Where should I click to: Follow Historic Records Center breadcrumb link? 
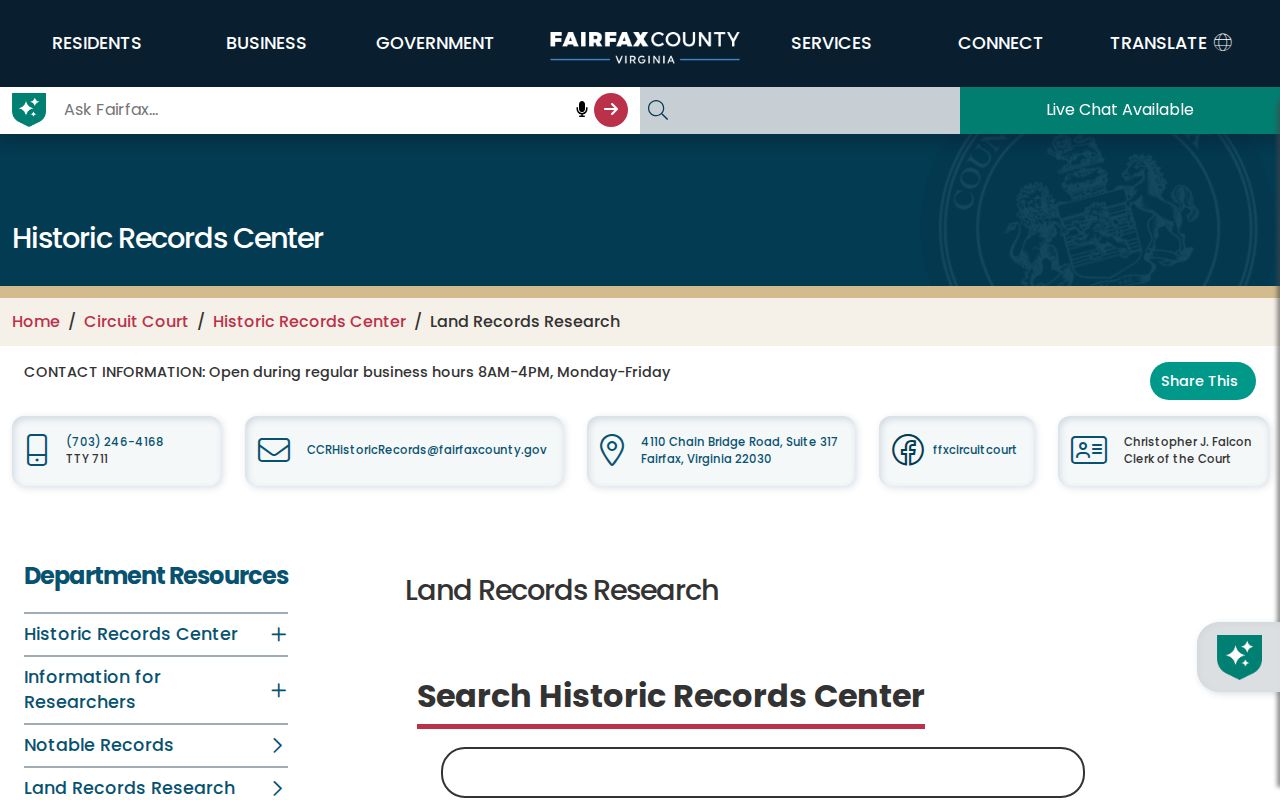pyautogui.click(x=309, y=321)
